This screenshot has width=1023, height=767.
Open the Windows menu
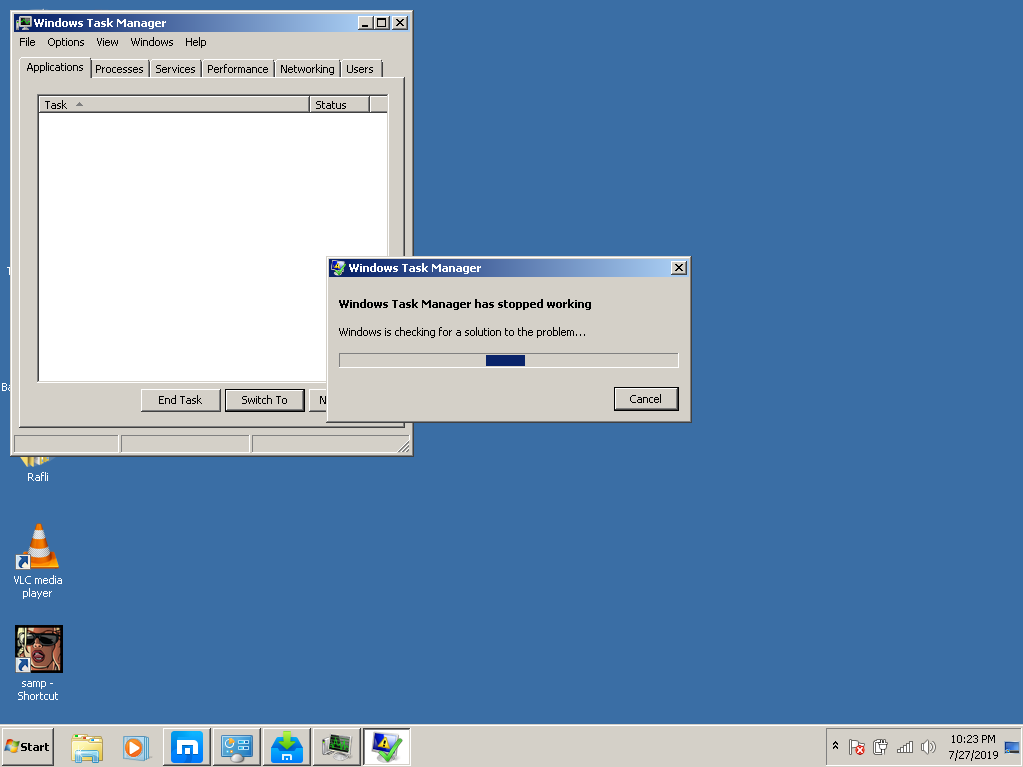click(152, 42)
